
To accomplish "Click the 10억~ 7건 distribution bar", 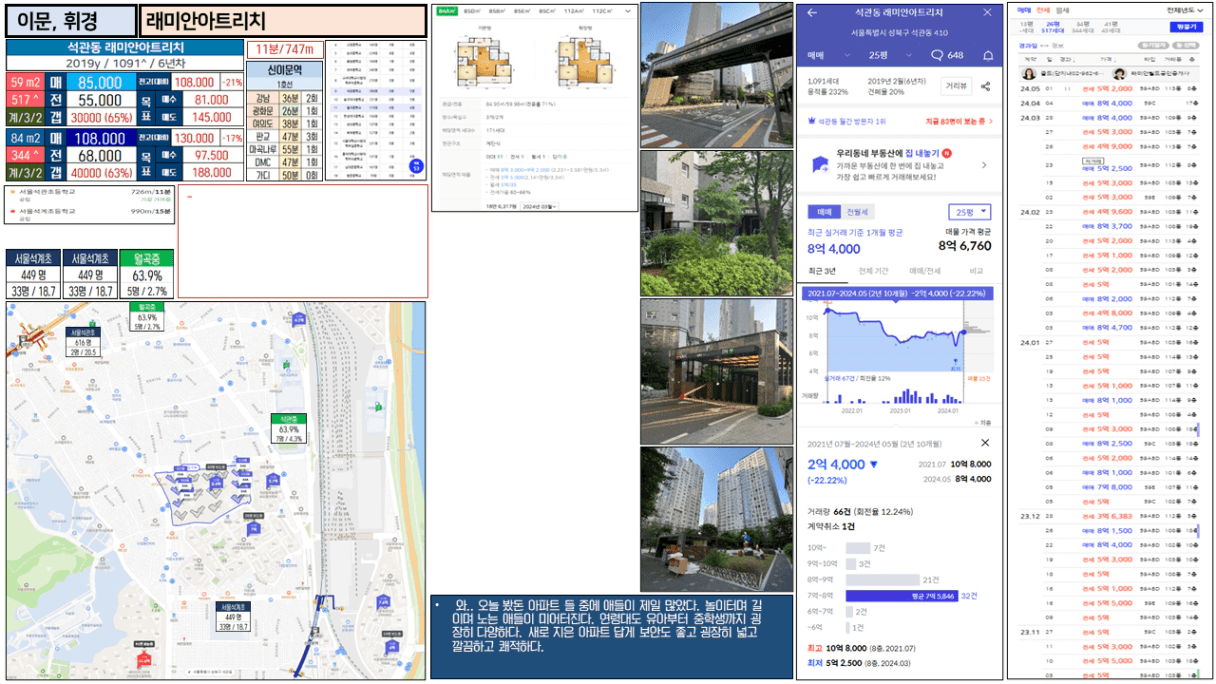I will pyautogui.click(x=858, y=548).
